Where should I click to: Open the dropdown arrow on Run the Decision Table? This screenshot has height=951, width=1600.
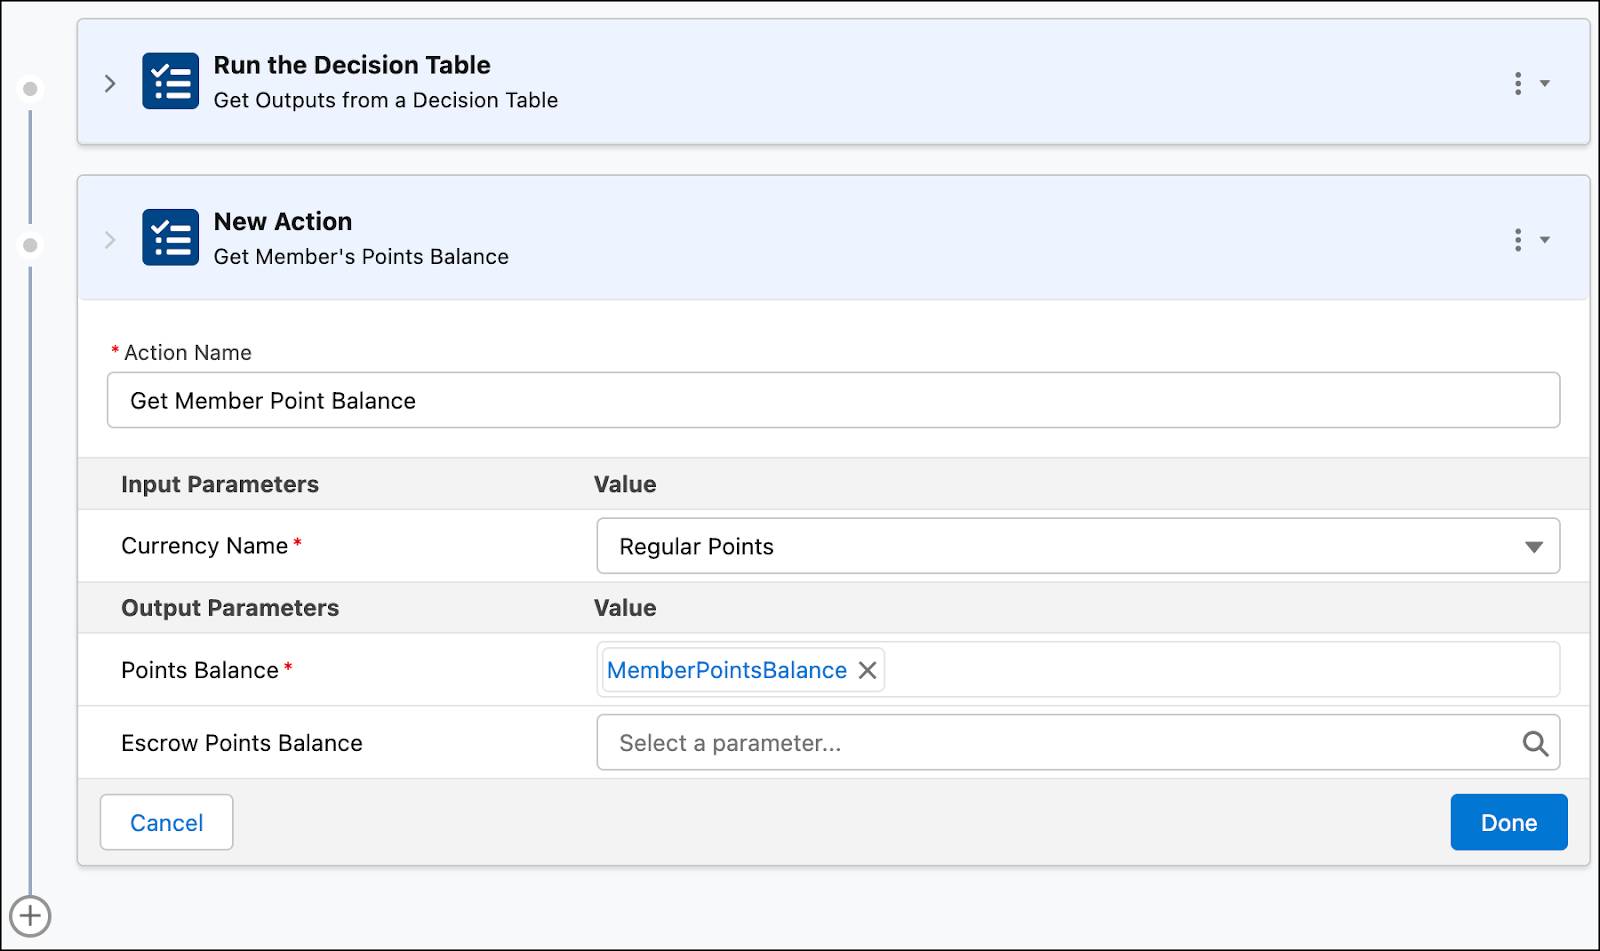[1544, 84]
